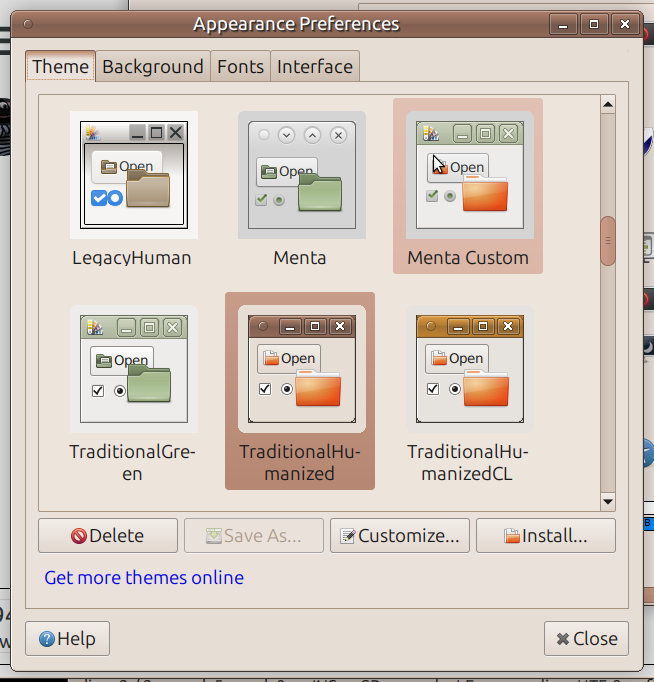Select the TraditionalGreen theme icon
The width and height of the screenshot is (654, 682).
pyautogui.click(x=133, y=368)
